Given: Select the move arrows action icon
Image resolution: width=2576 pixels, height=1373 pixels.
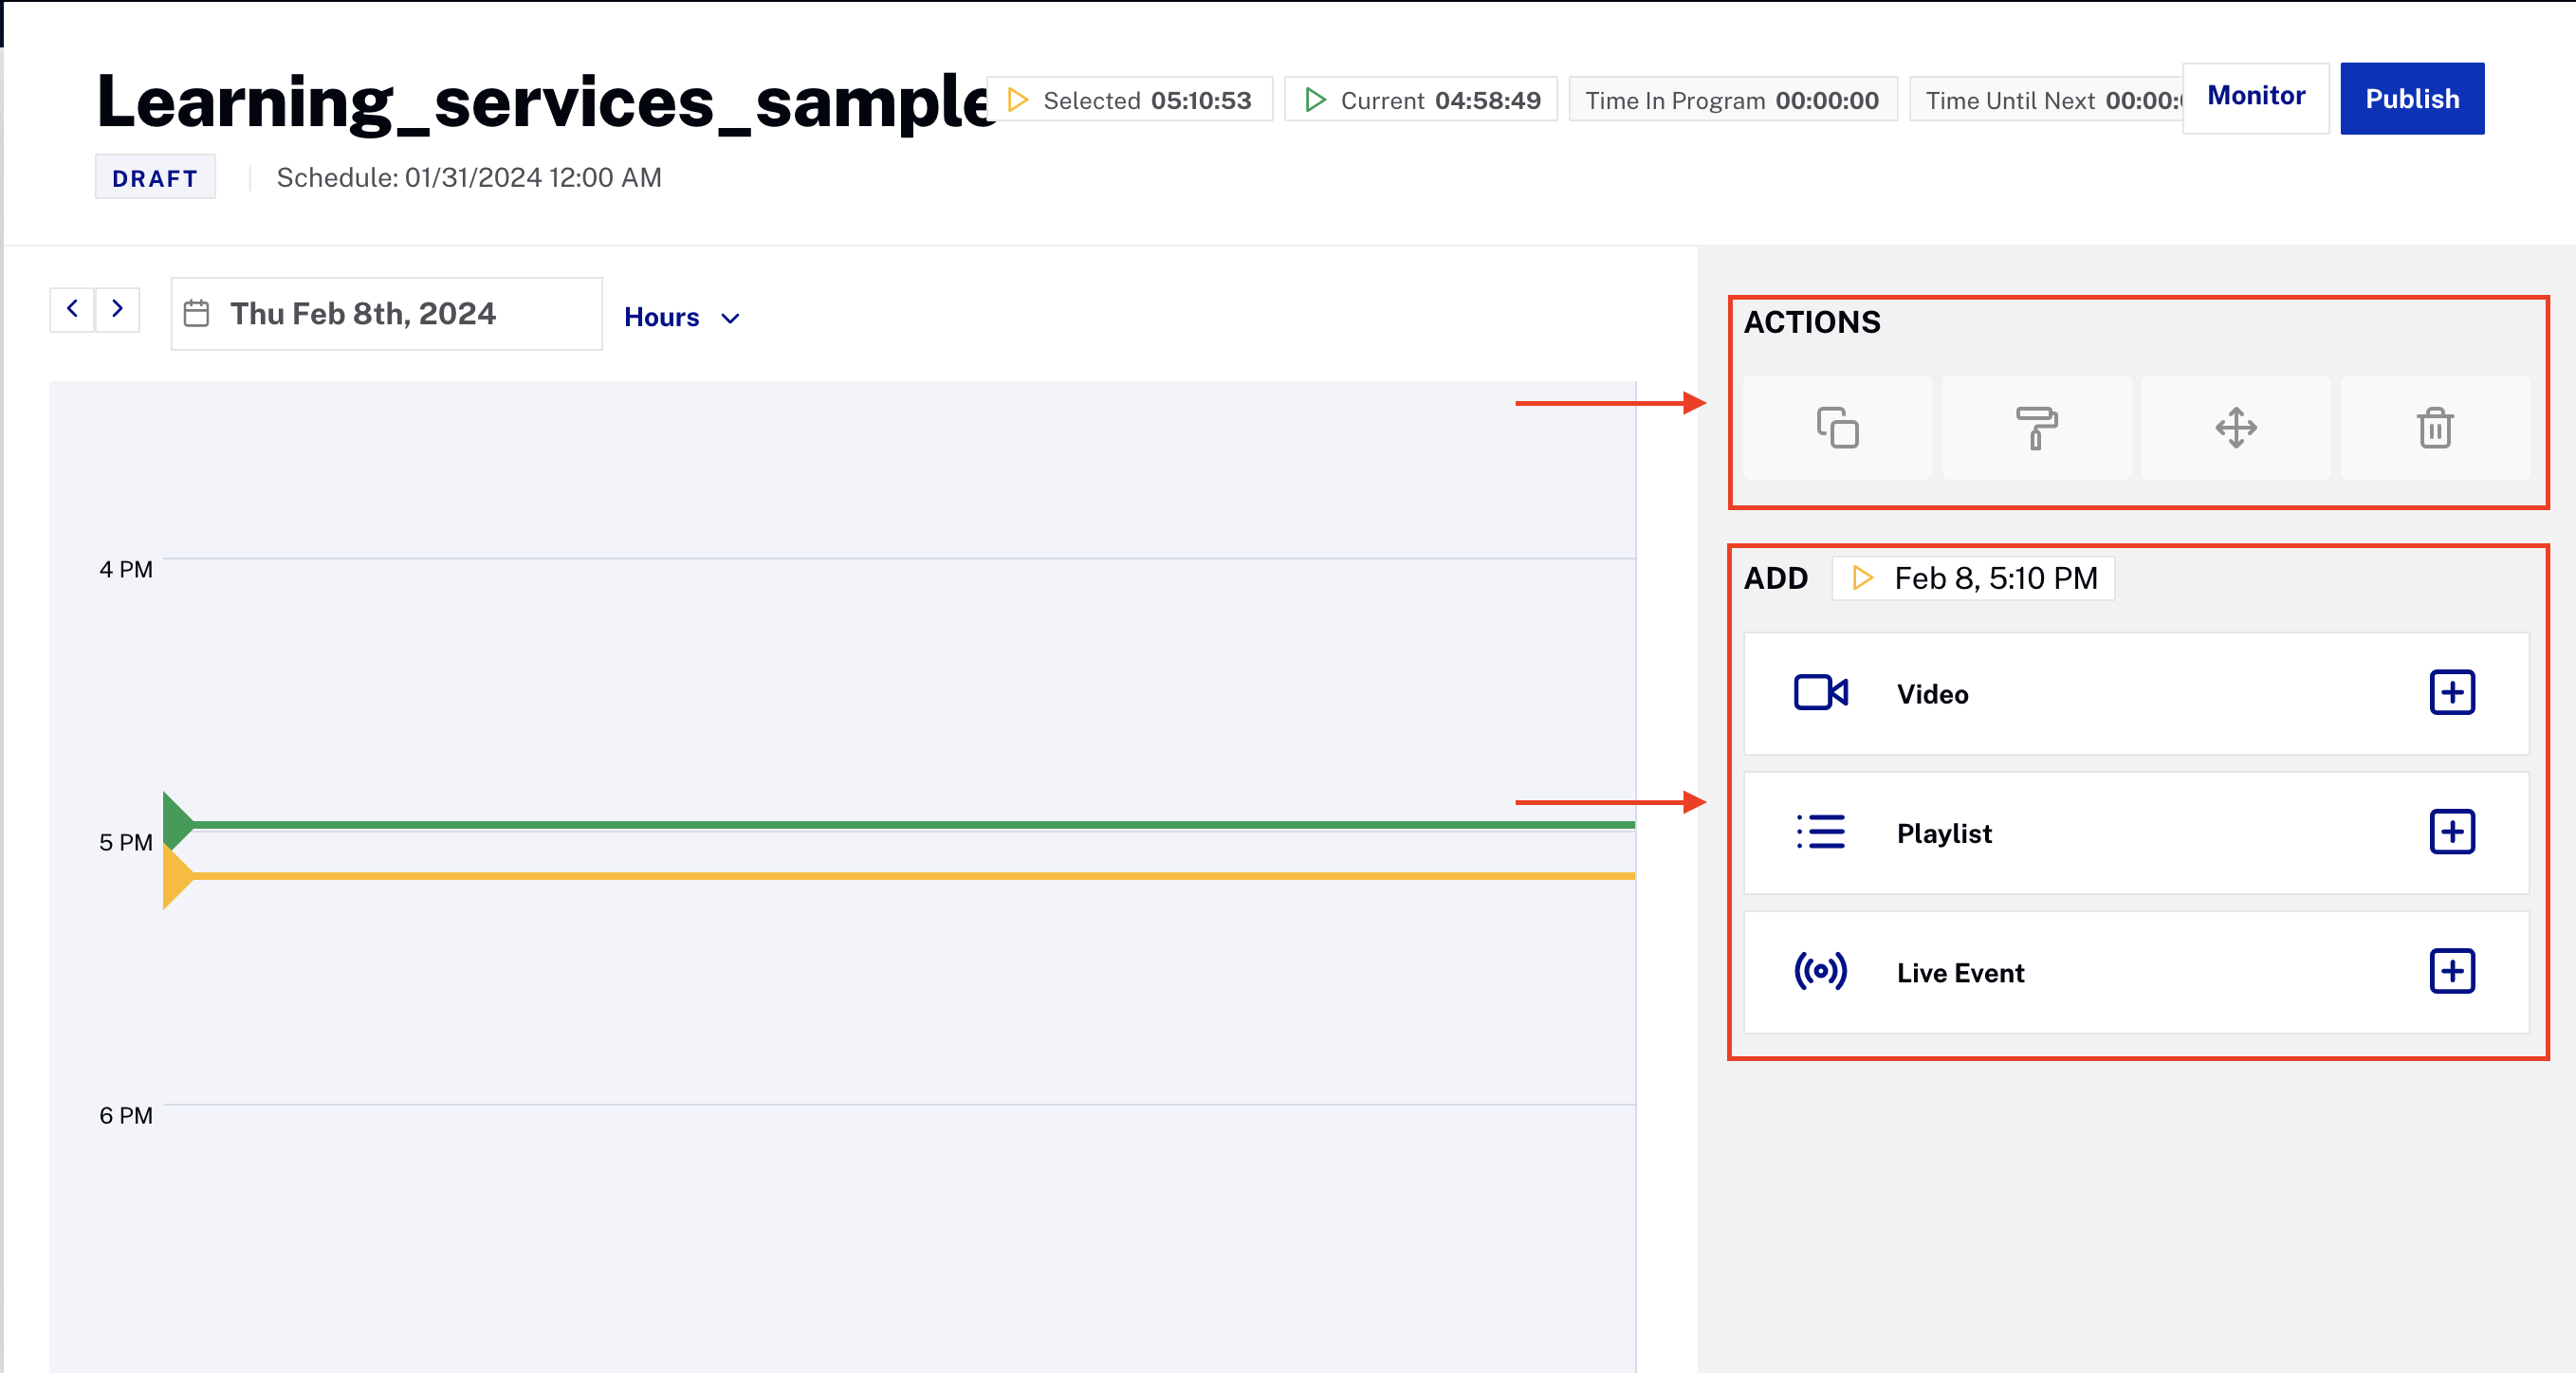Looking at the screenshot, I should (2235, 428).
